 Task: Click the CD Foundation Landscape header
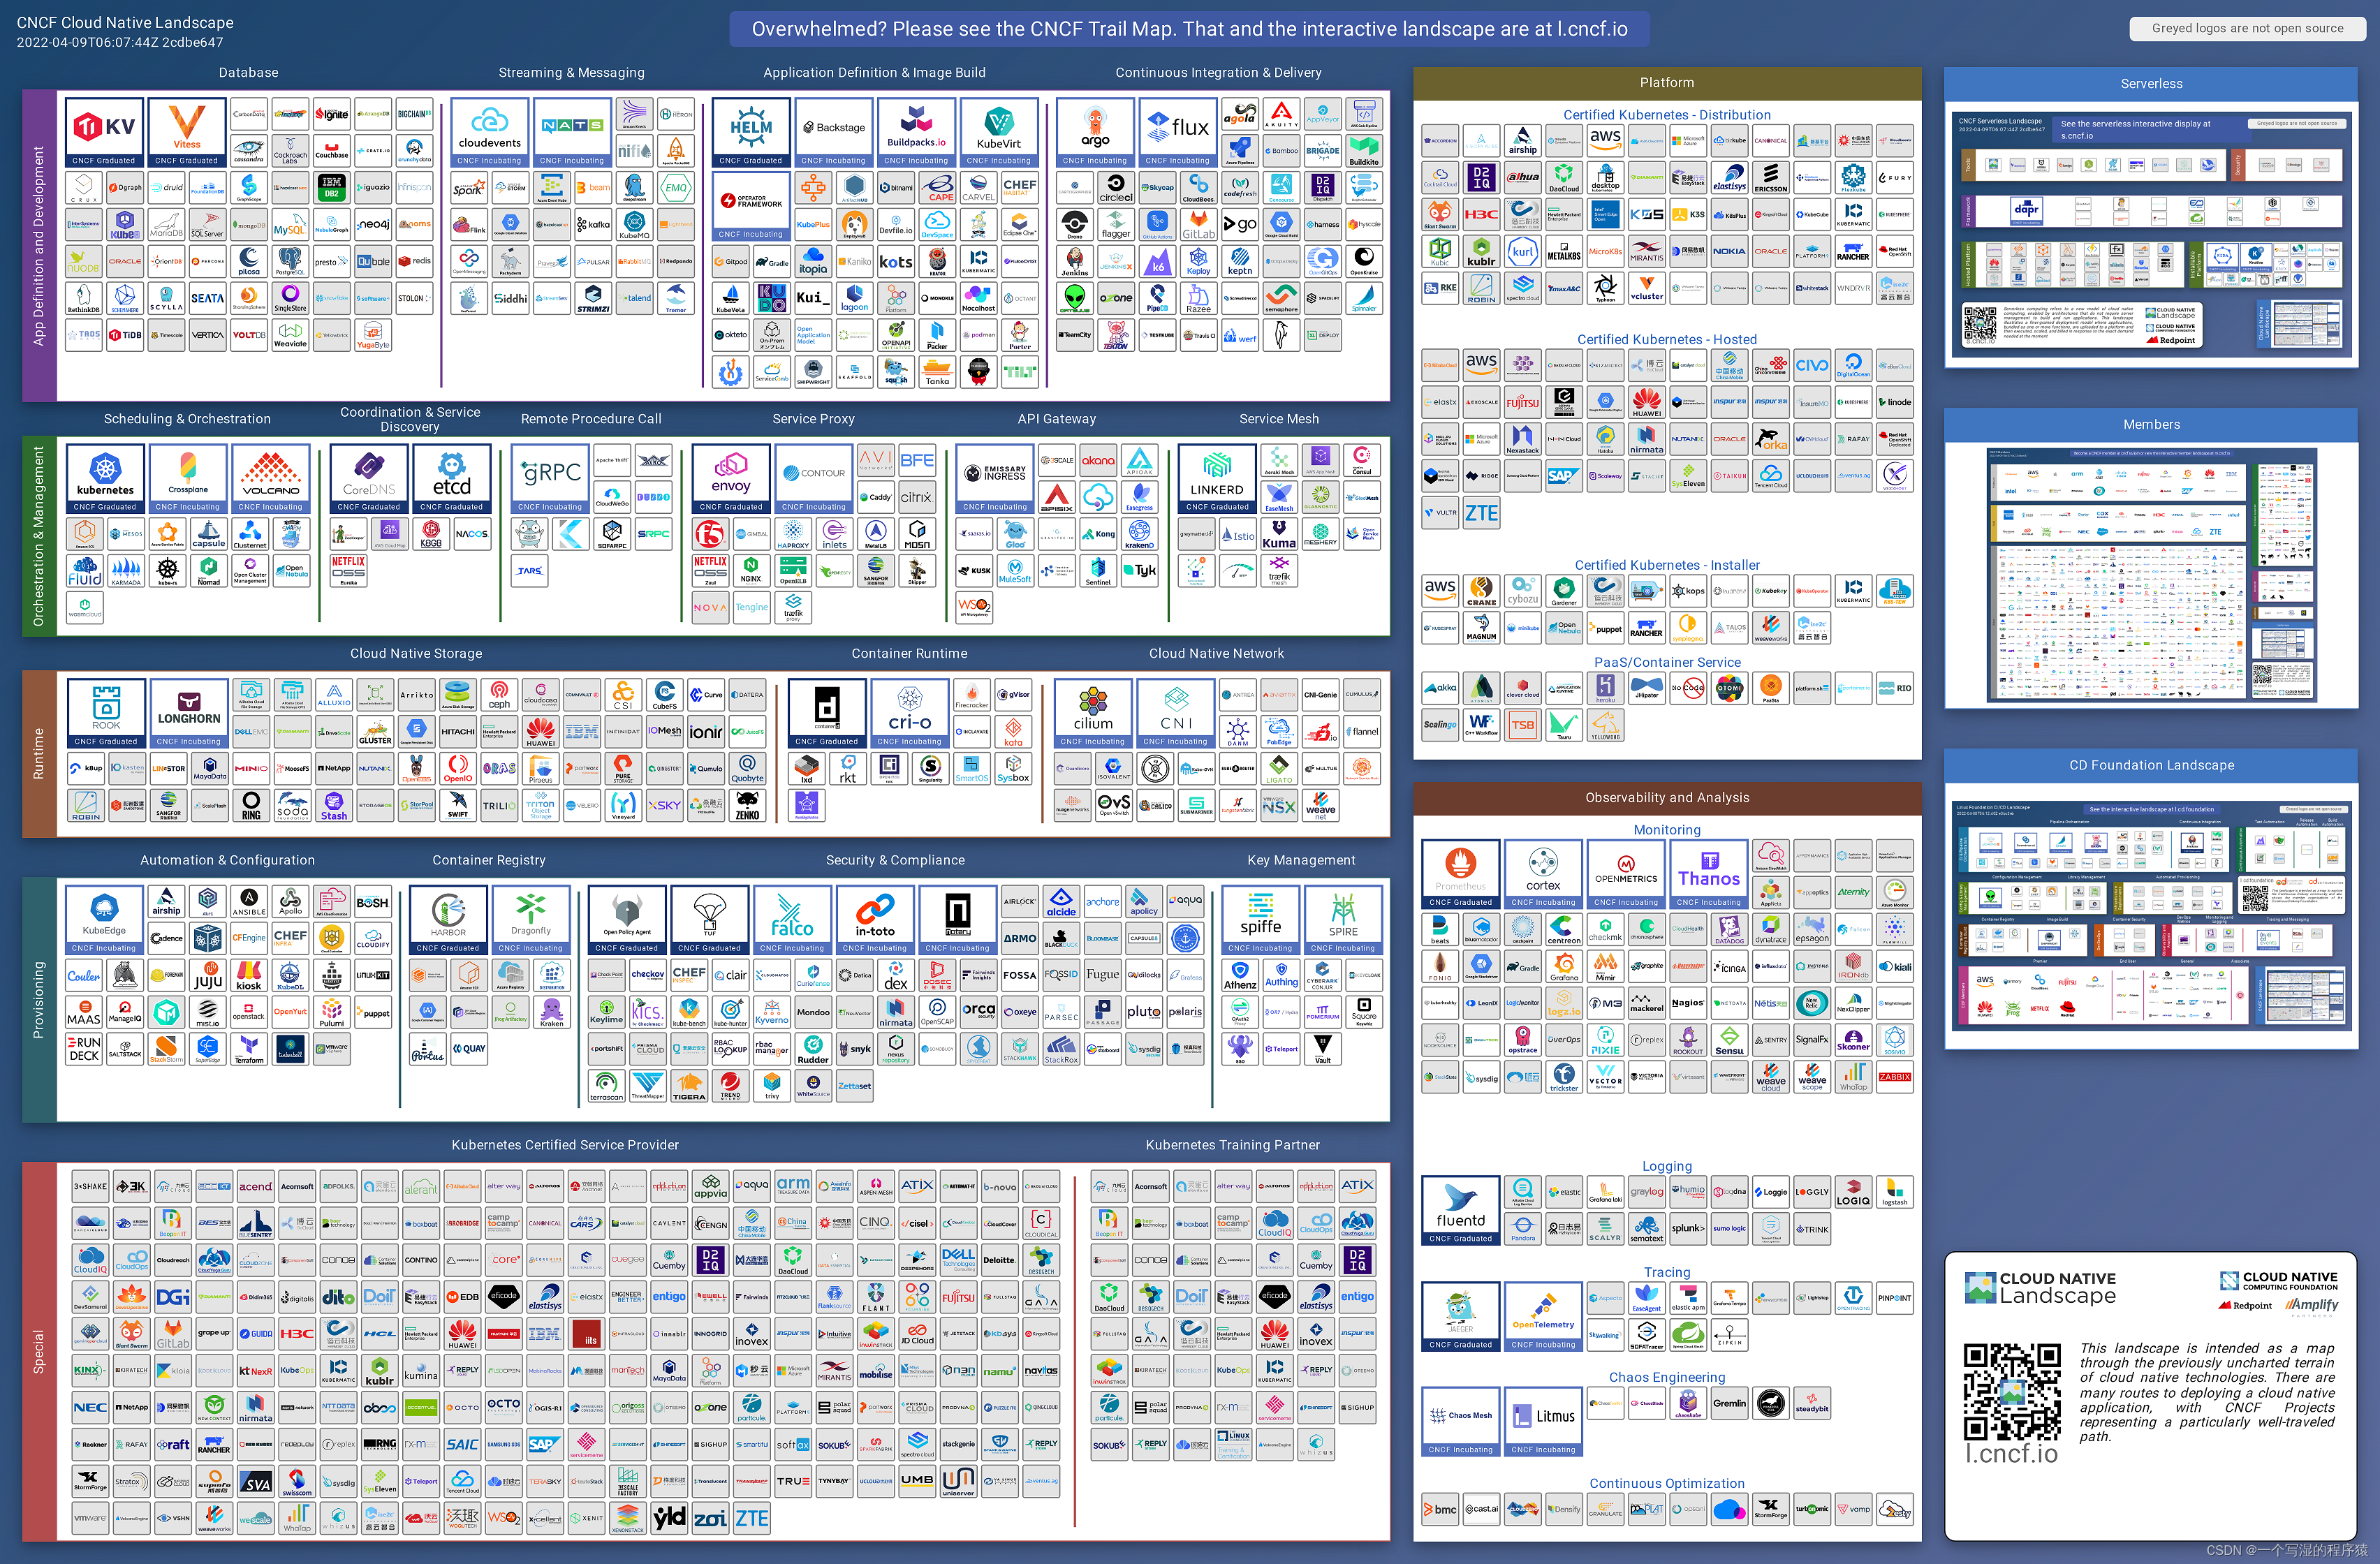pos(2151,765)
